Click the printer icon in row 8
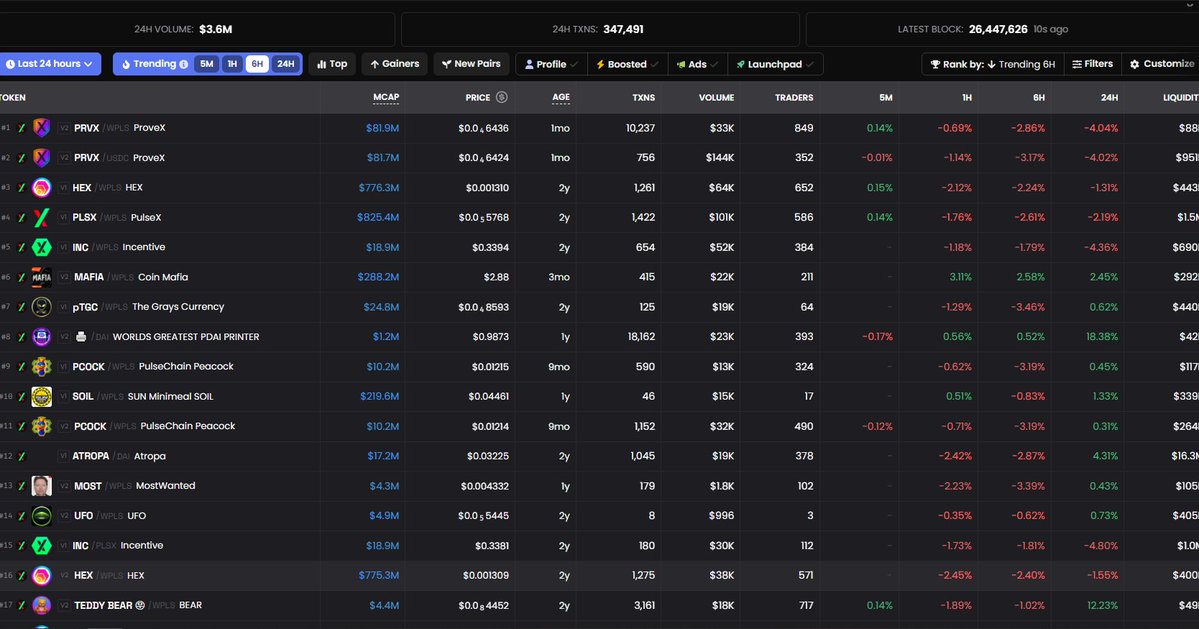The width and height of the screenshot is (1199, 629). 81,336
